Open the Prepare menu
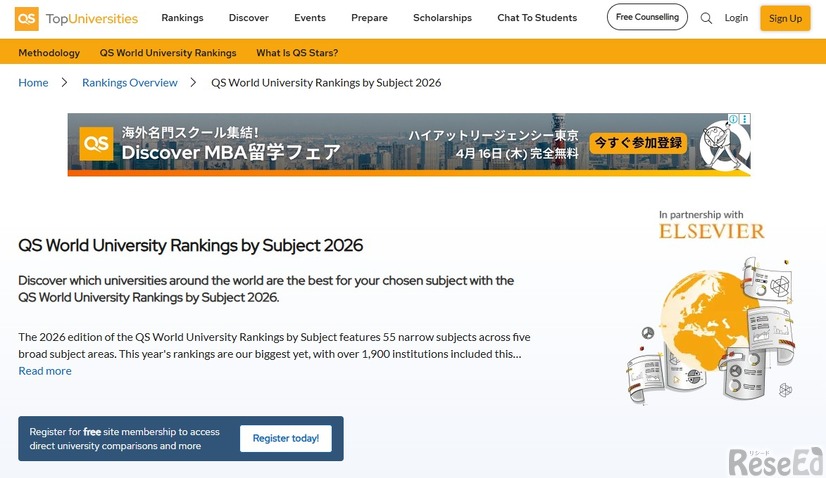 point(369,18)
